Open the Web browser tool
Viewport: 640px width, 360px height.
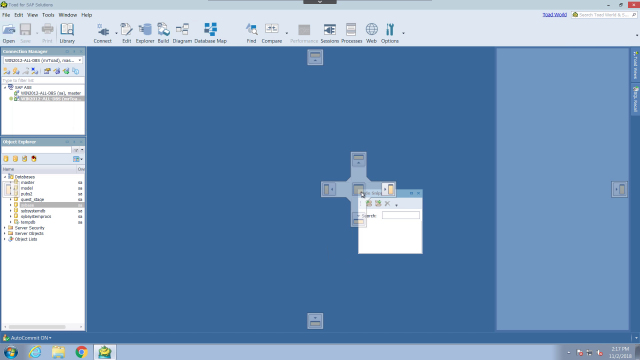[371, 33]
